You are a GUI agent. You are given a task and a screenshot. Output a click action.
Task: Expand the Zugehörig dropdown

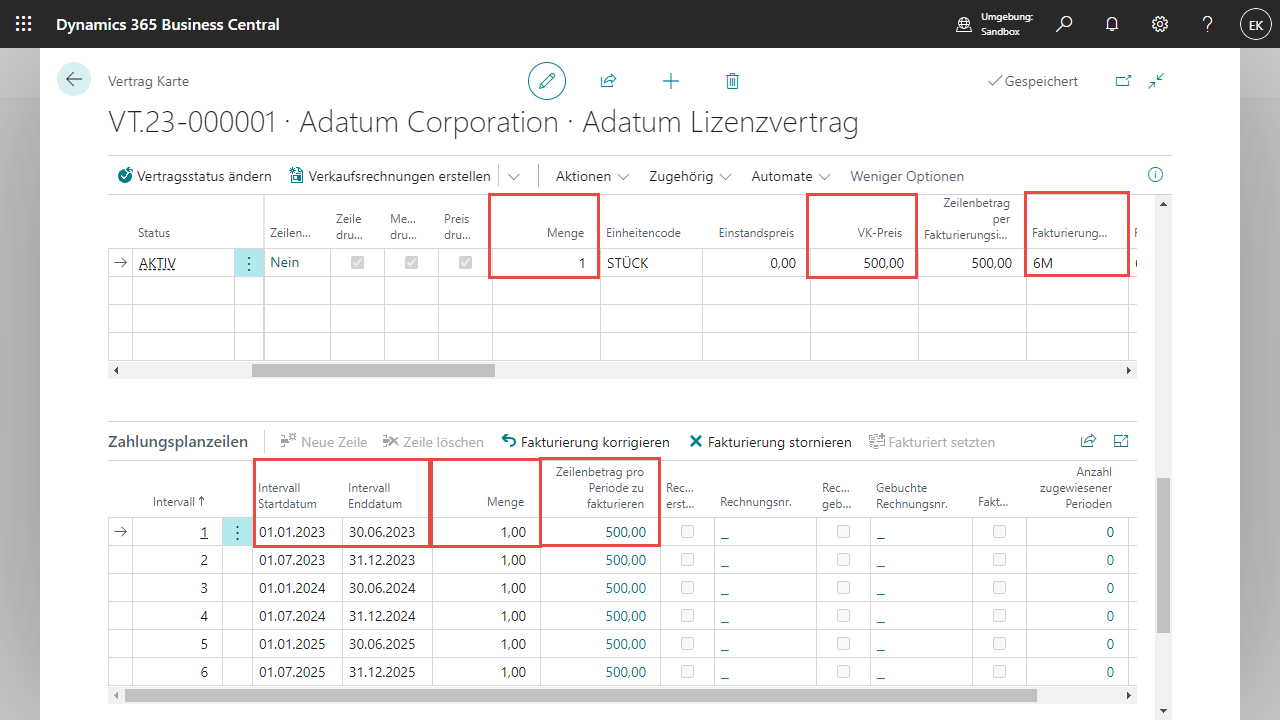click(690, 176)
